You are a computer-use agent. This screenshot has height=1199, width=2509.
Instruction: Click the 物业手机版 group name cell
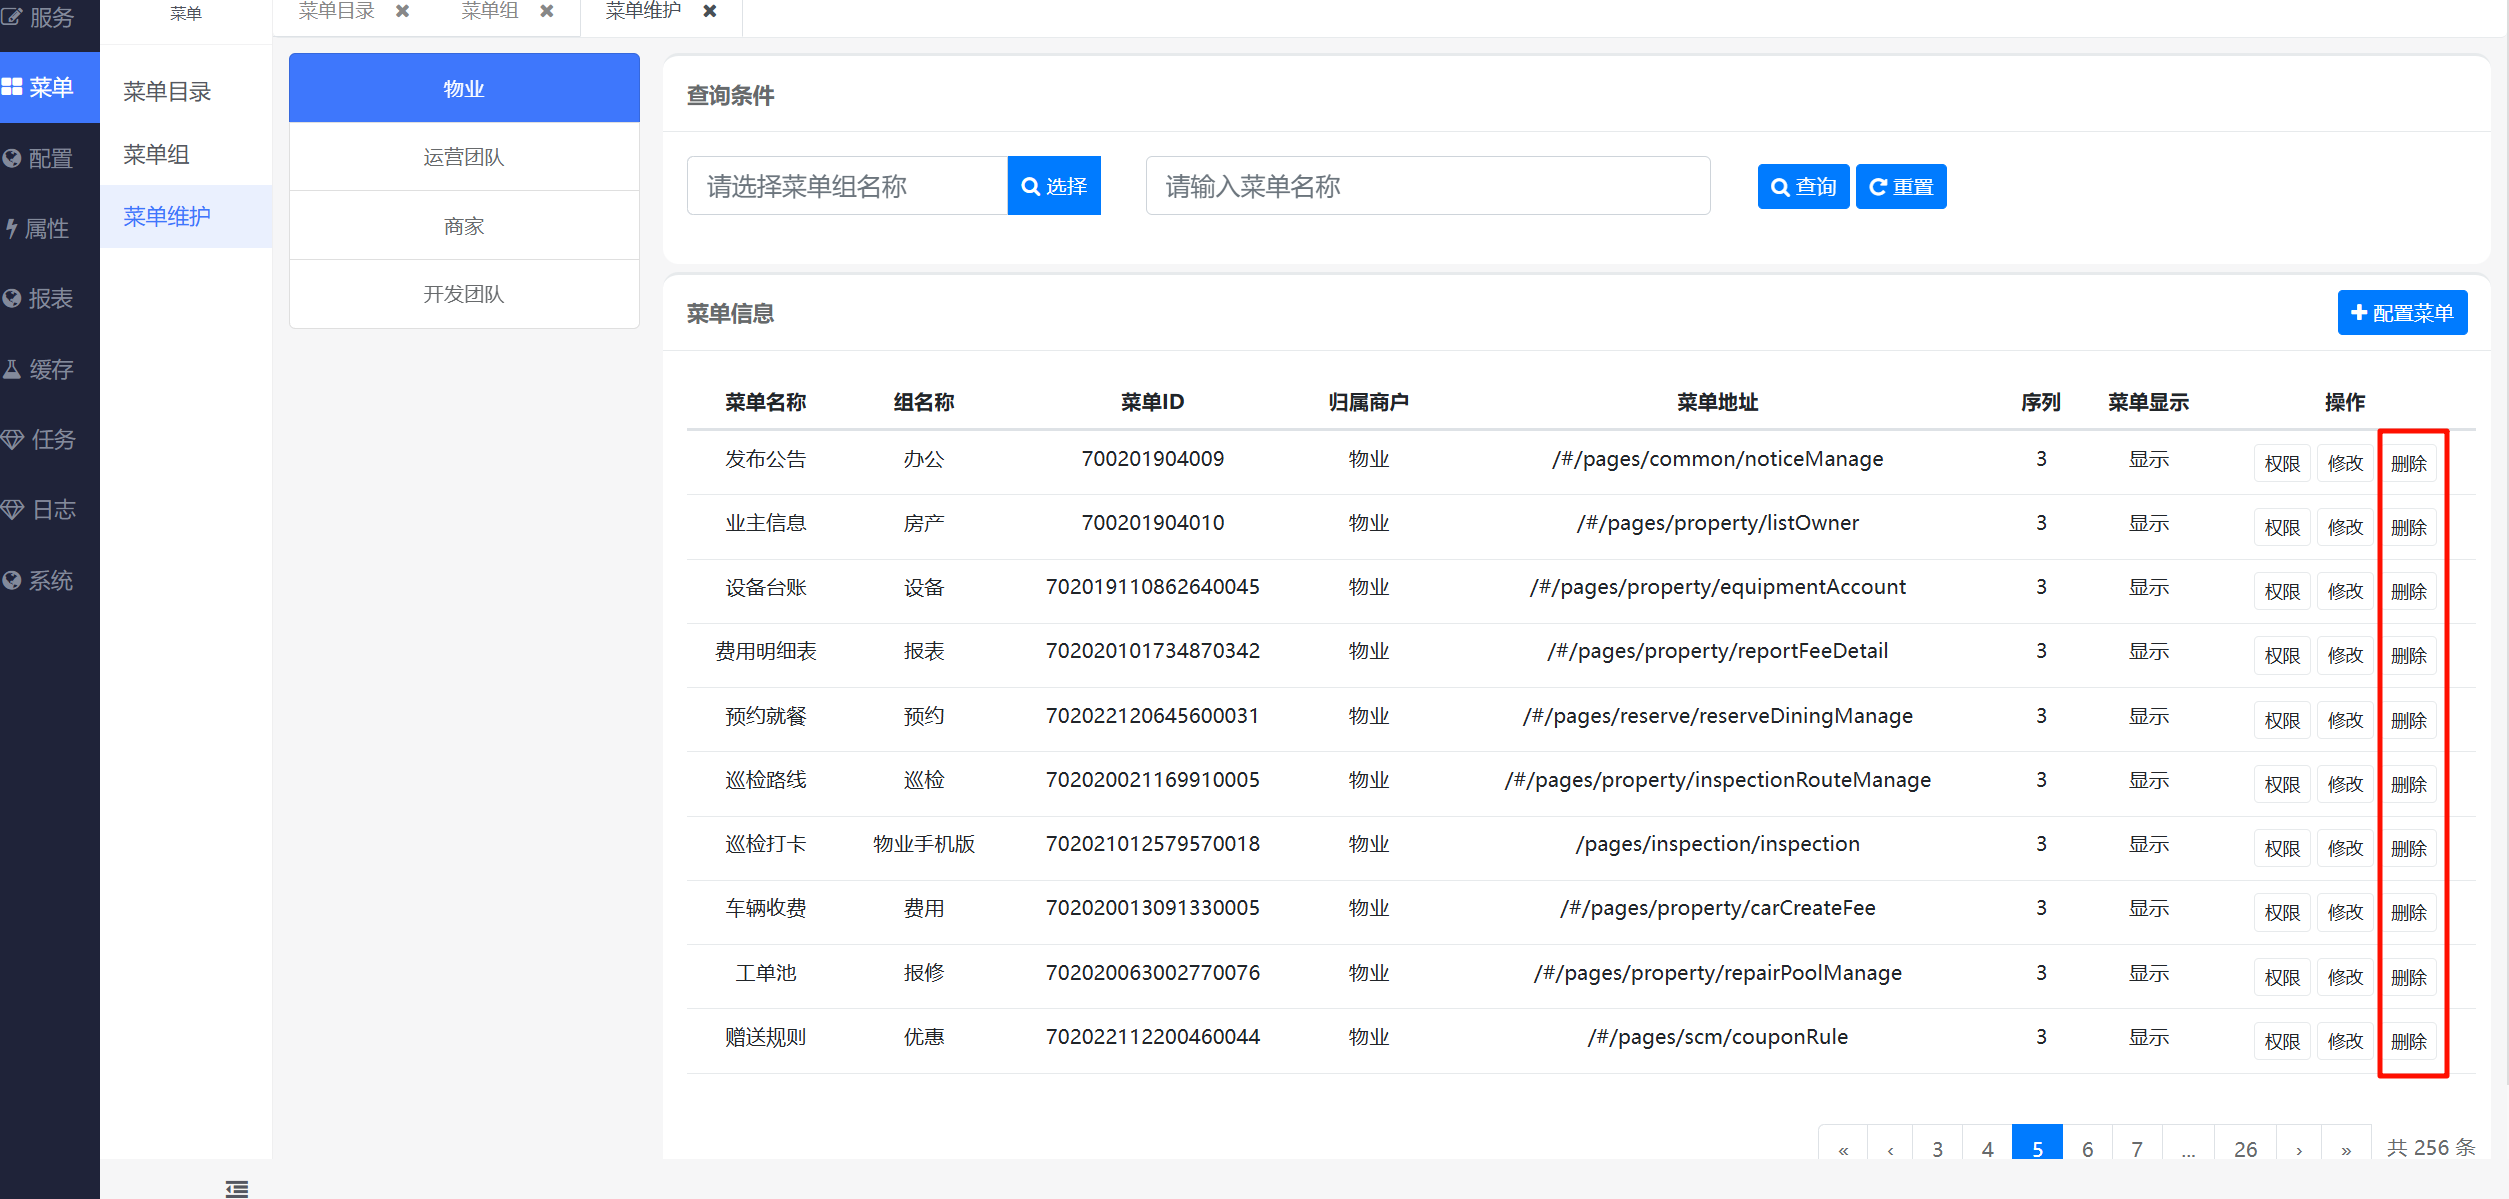point(924,844)
